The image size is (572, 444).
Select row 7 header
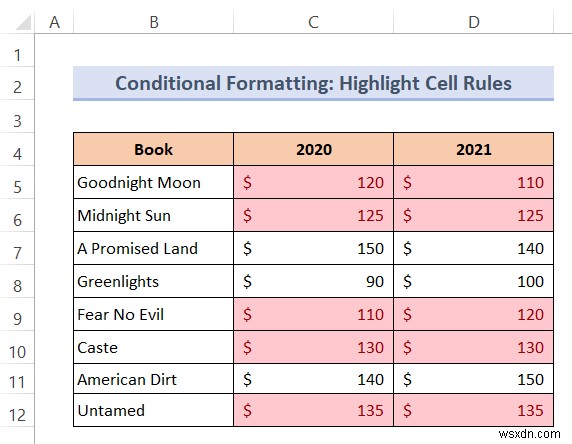[x=17, y=252]
